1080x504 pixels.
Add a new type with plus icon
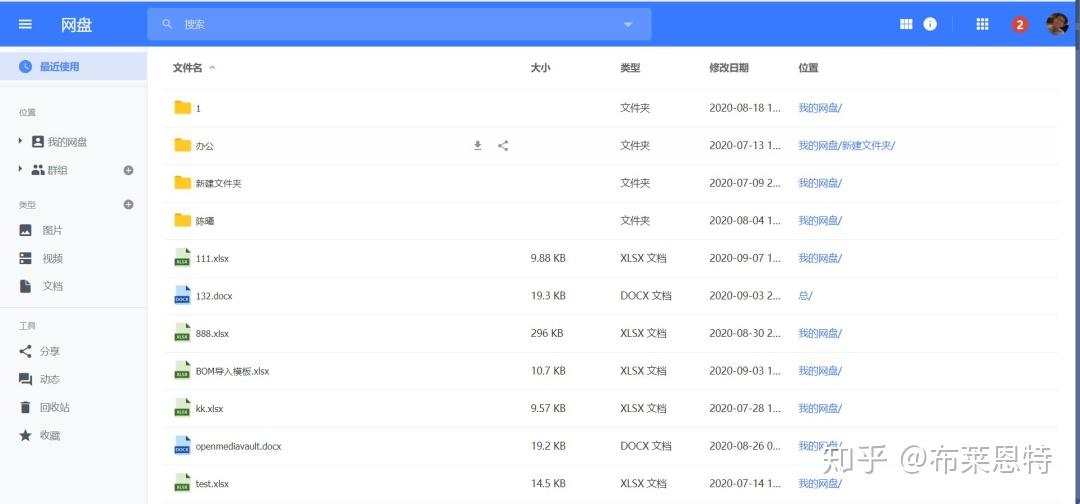point(128,204)
